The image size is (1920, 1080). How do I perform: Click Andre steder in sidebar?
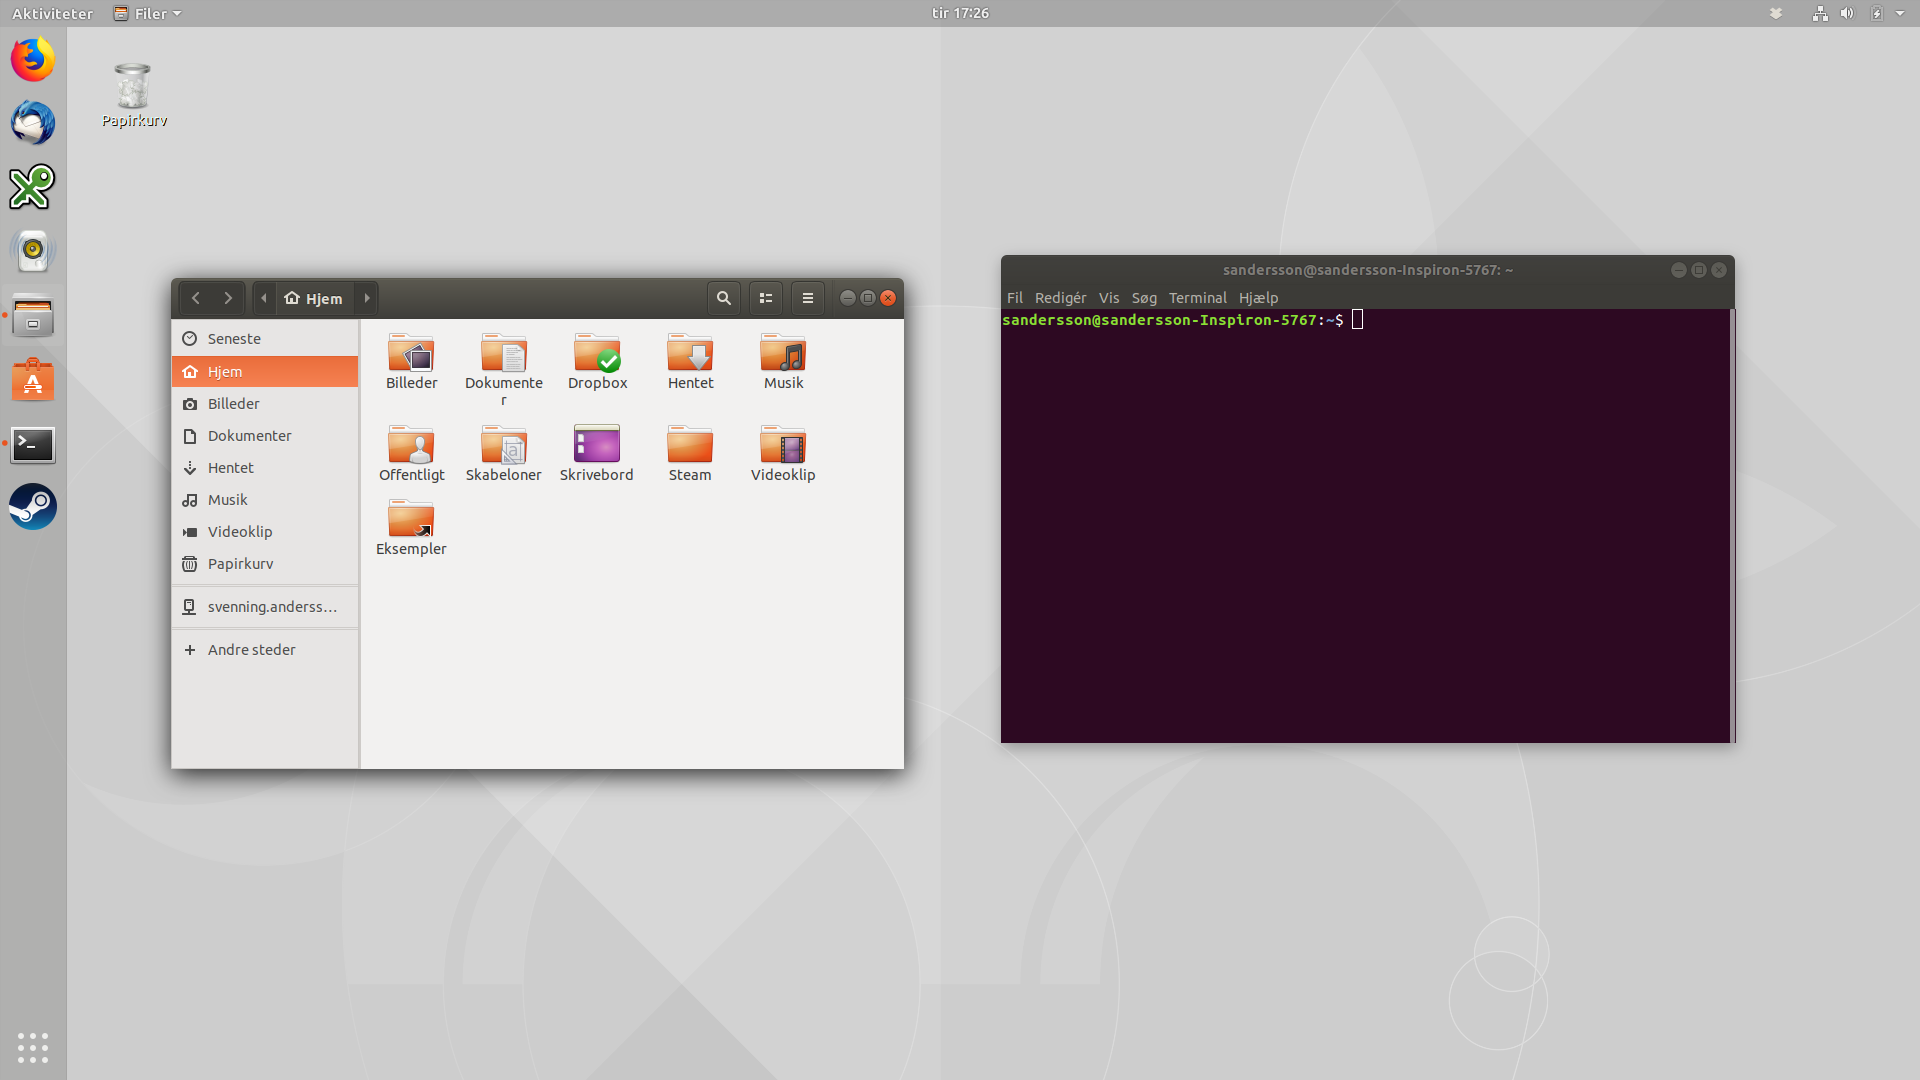(265, 649)
